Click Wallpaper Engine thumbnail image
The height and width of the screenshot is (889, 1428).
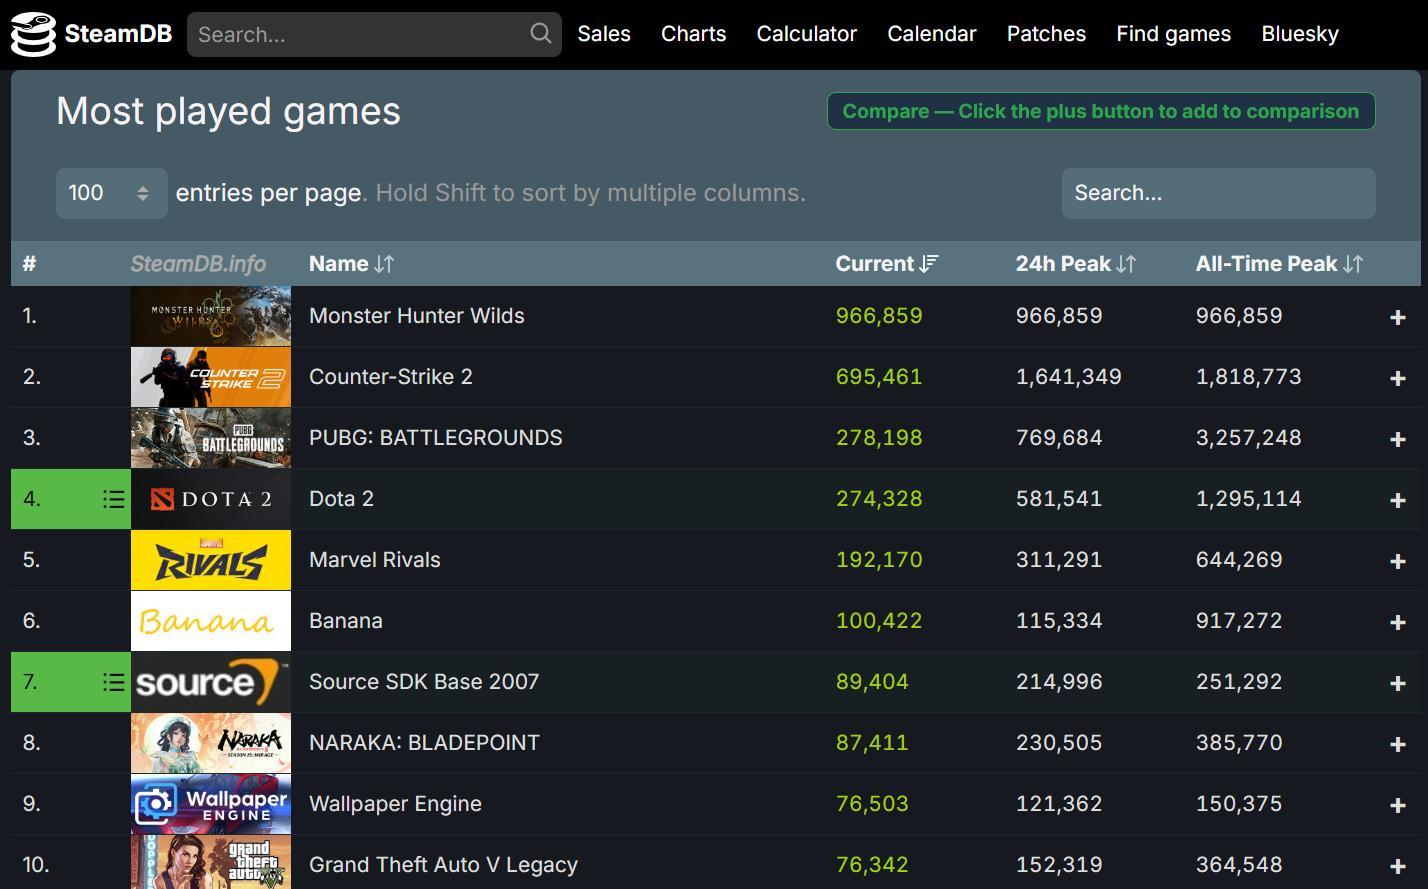211,804
